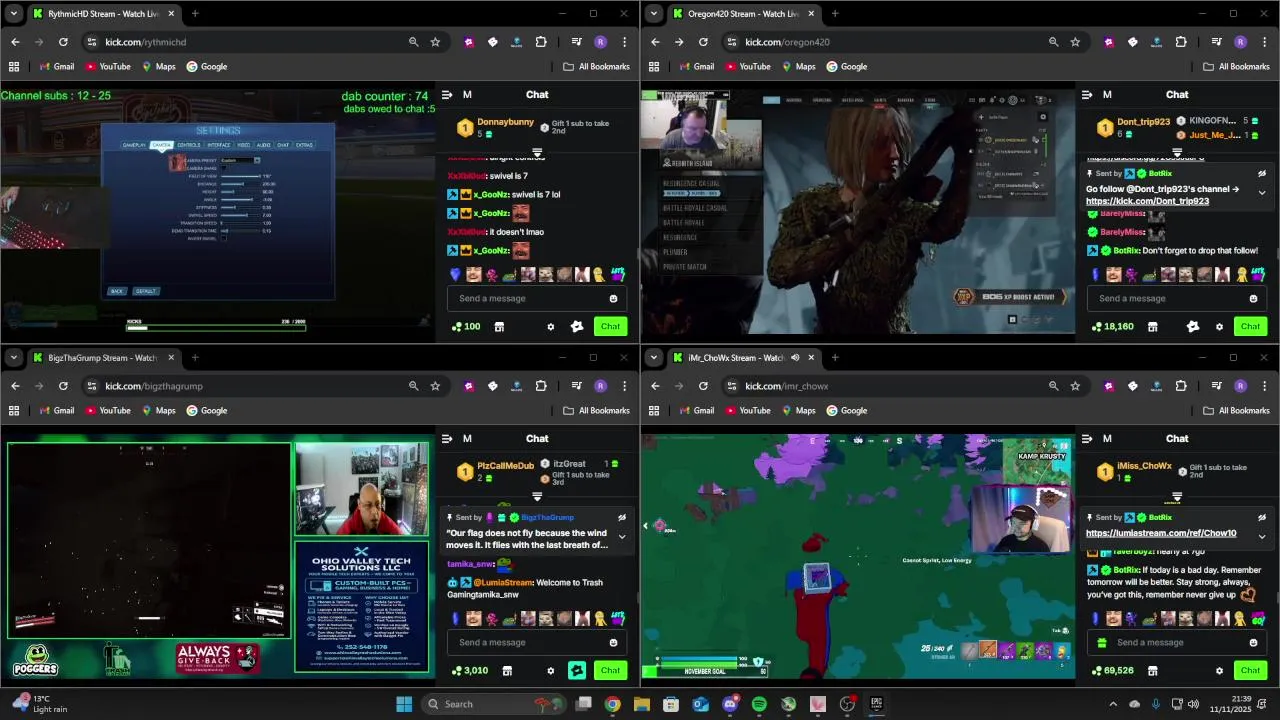Image resolution: width=1280 pixels, height=720 pixels.
Task: Open gift sub icon in iMr_ChoWx message box
Action: point(1102,643)
